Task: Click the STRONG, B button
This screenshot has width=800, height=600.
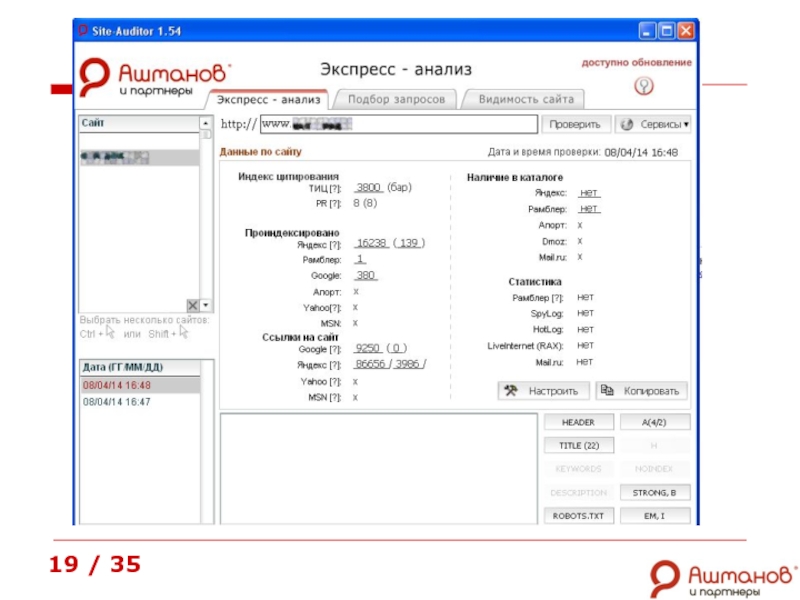Action: [x=655, y=492]
